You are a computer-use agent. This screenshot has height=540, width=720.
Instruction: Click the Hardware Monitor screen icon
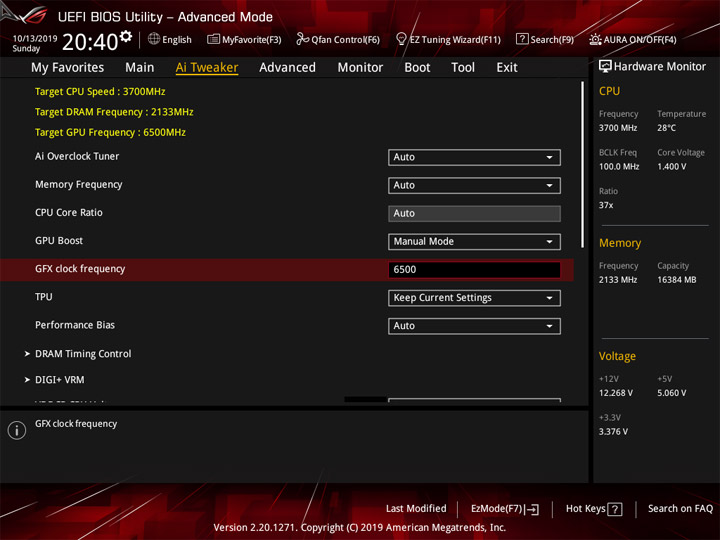605,66
